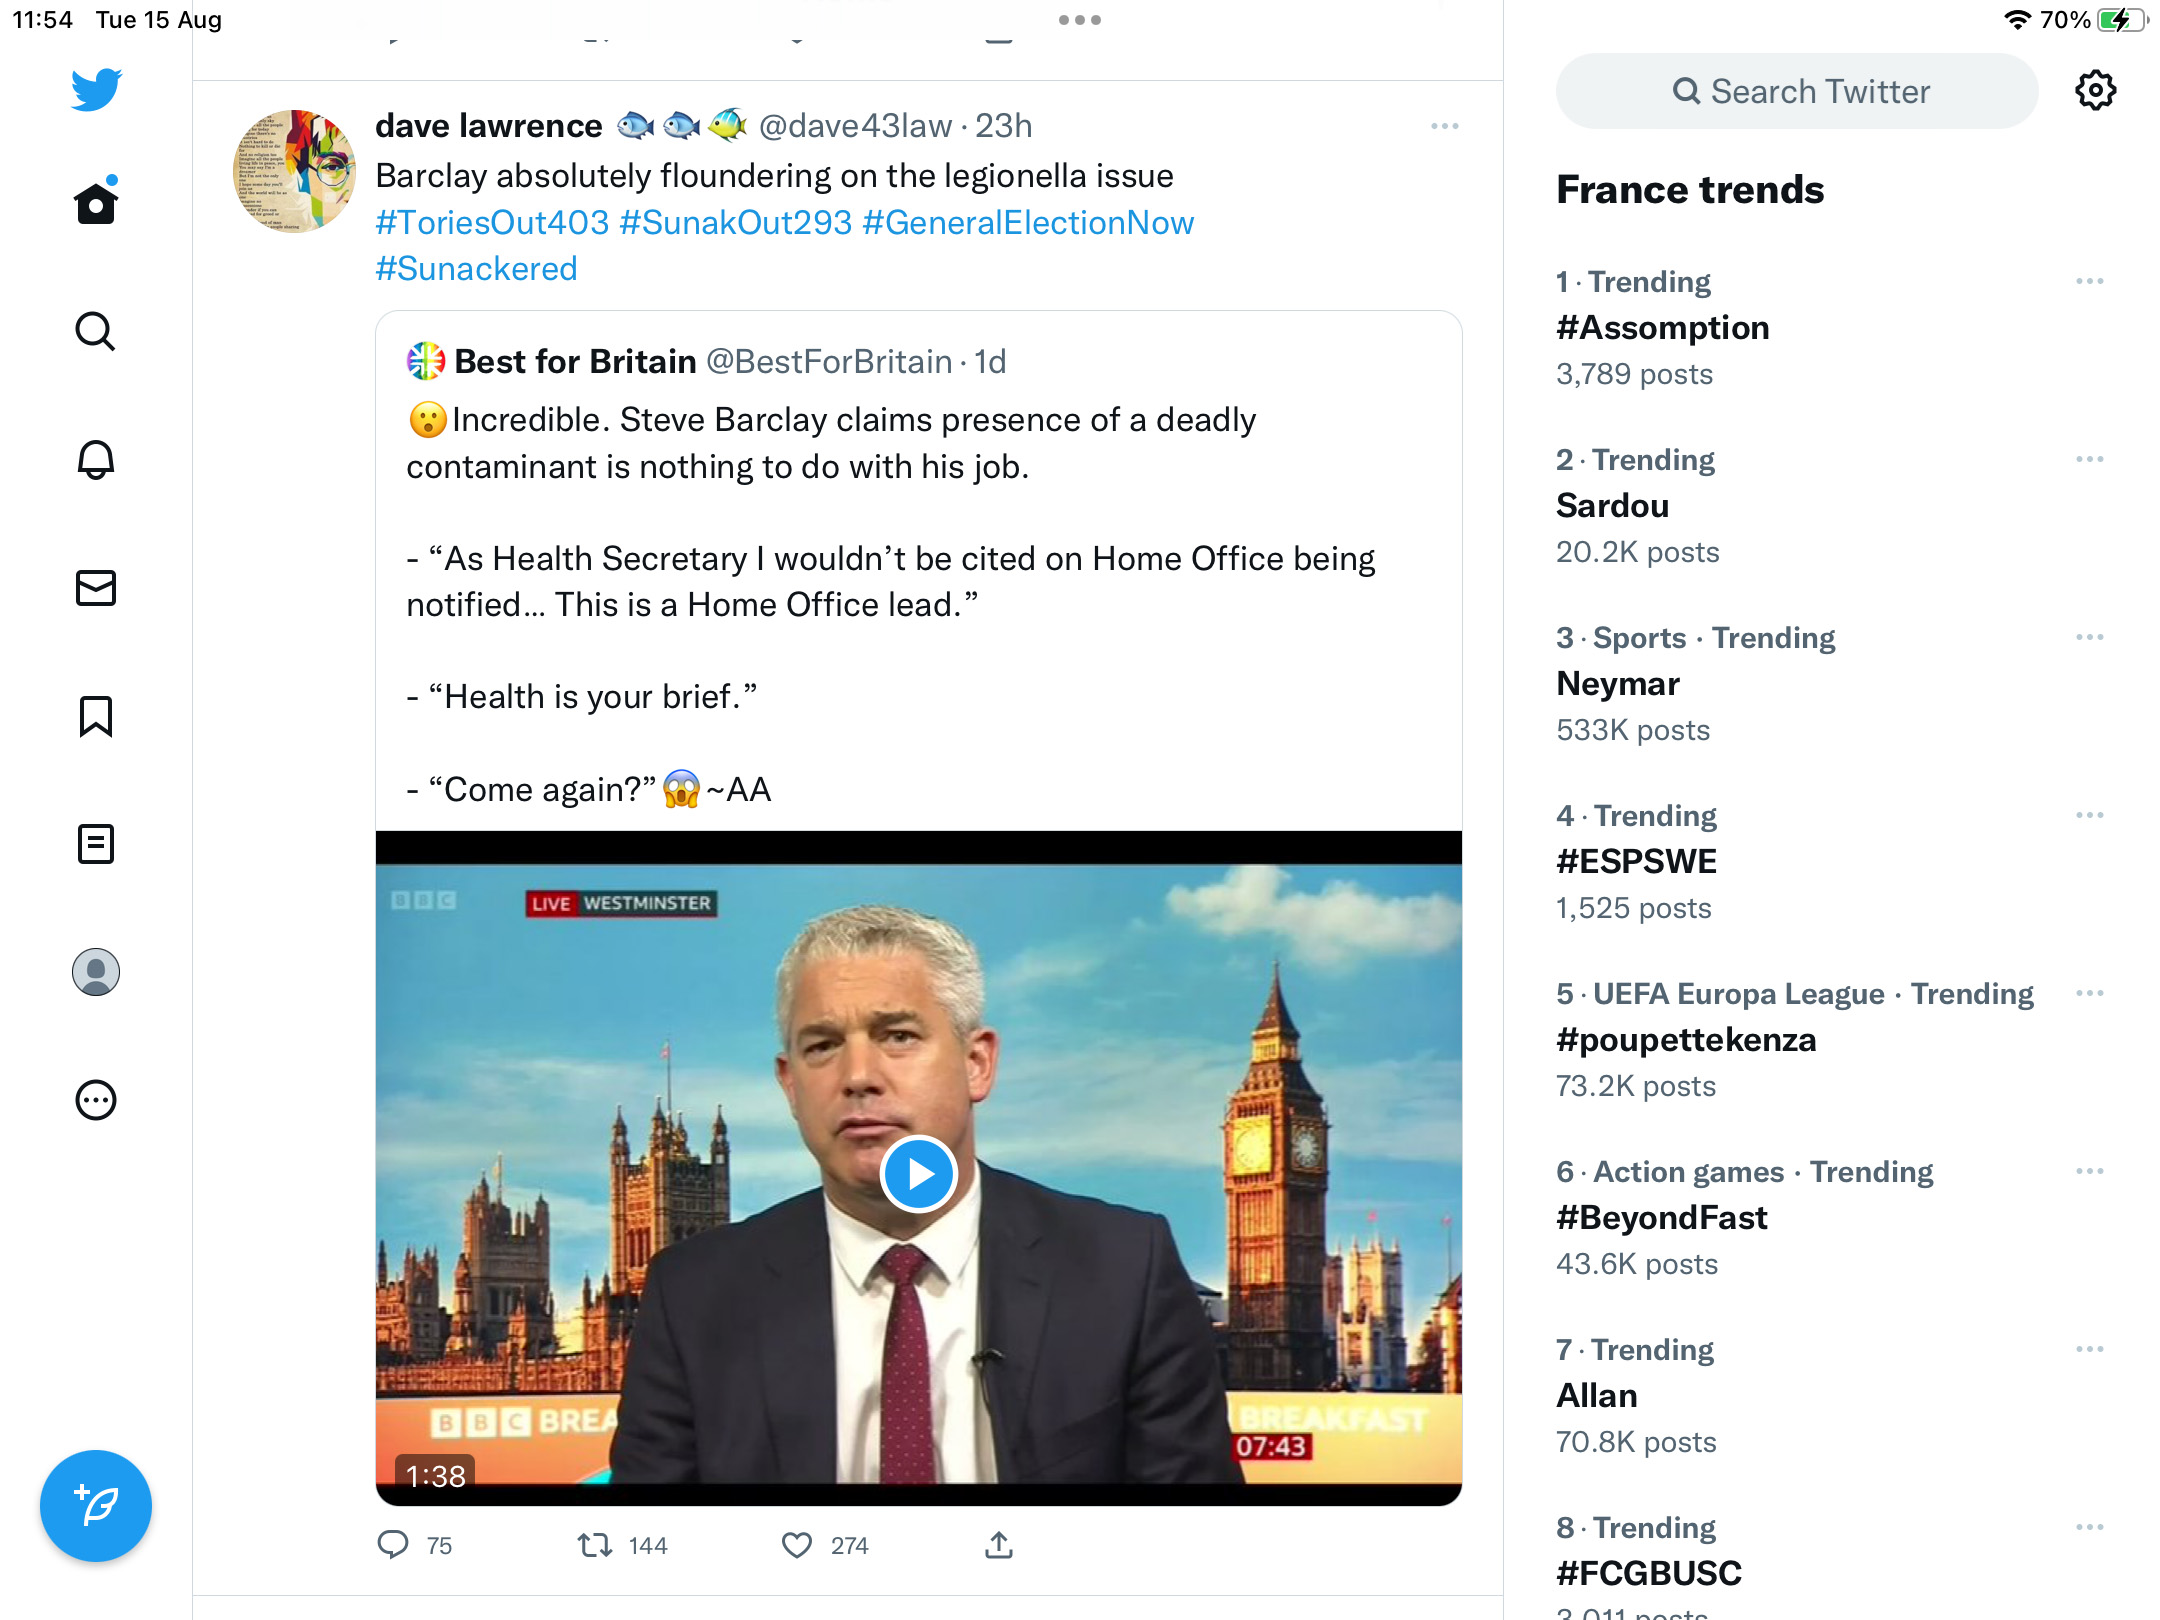Open the #GeneralElectionNow hashtag link
Viewport: 2160px width, 1620px height.
1028,222
